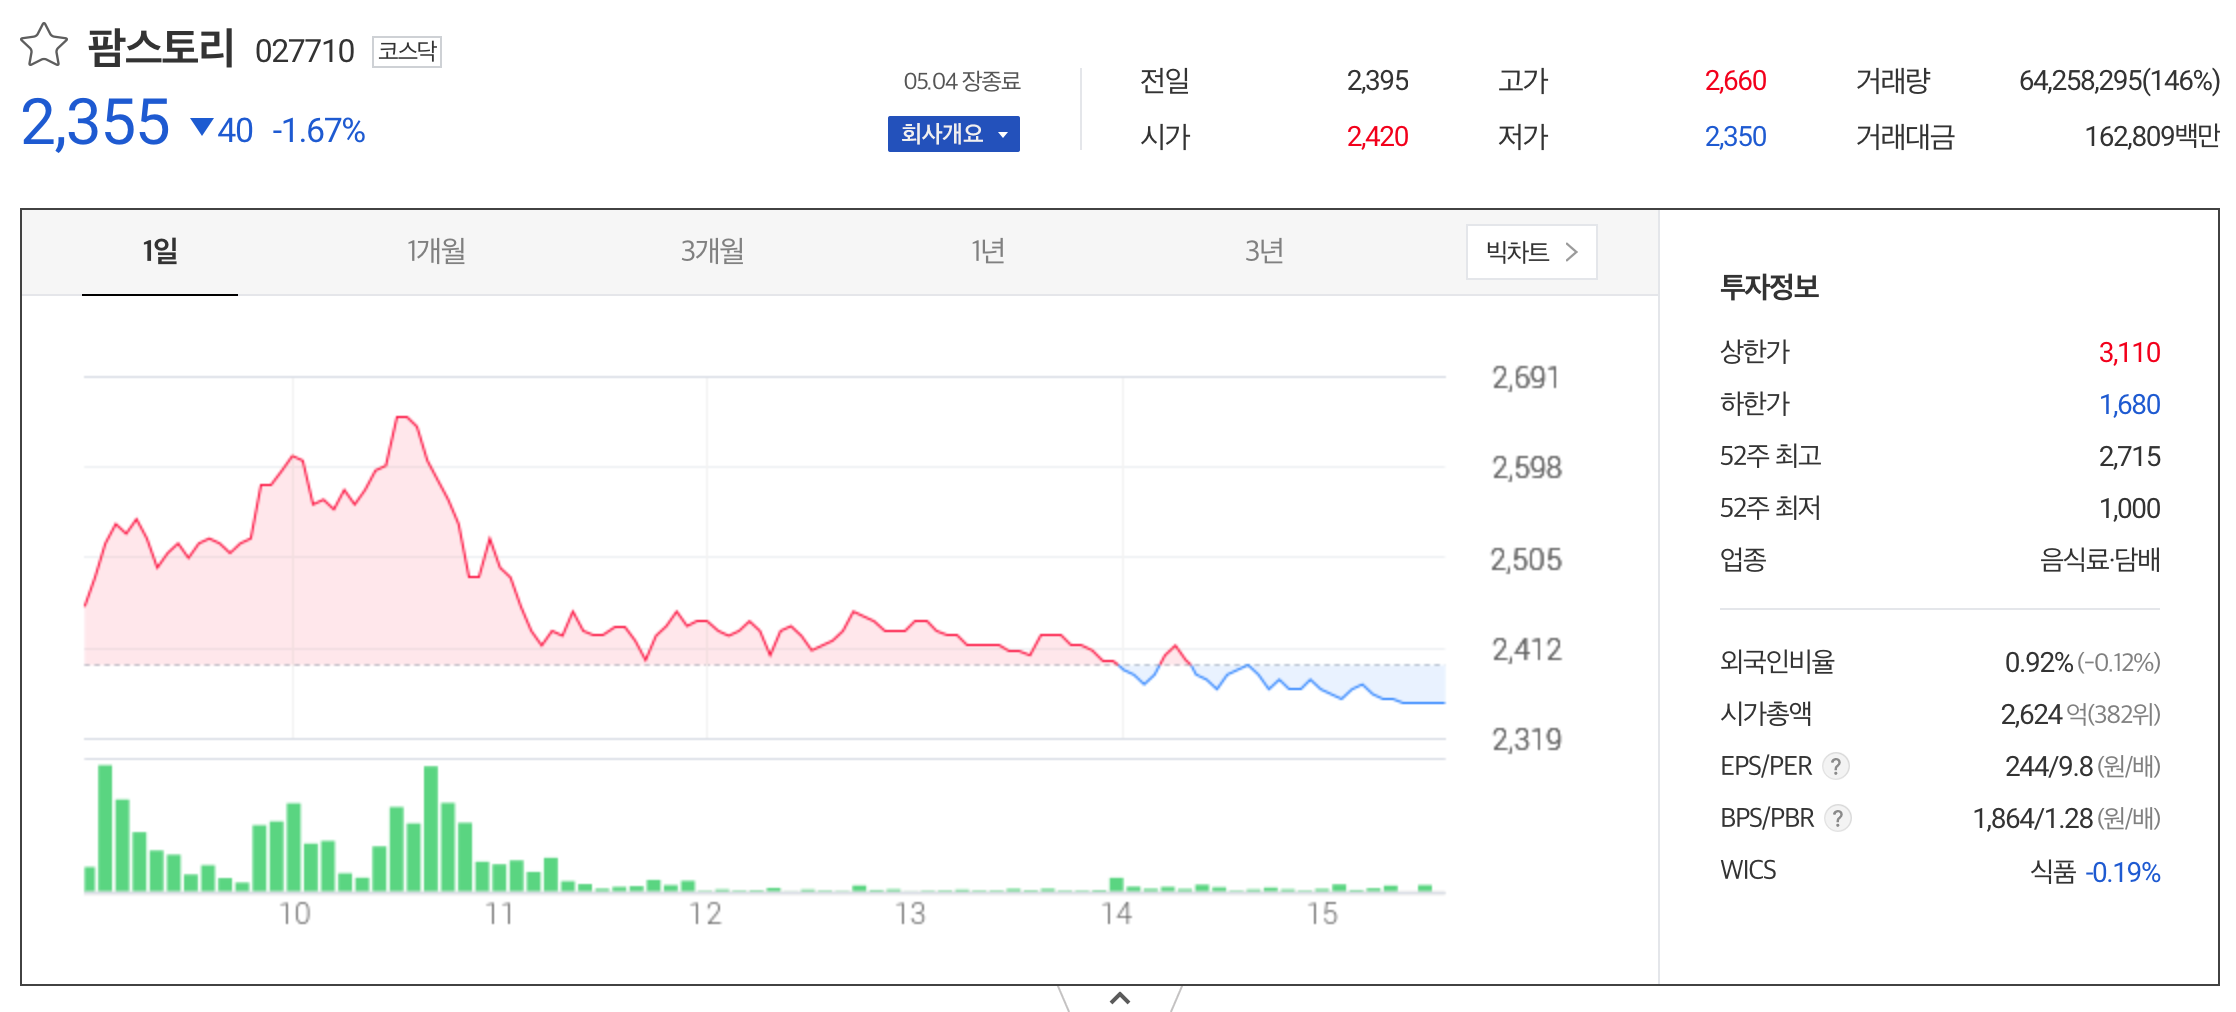Click the 11 hour mark on the chart axis
Viewport: 2236px width, 1012px height.
(500, 914)
